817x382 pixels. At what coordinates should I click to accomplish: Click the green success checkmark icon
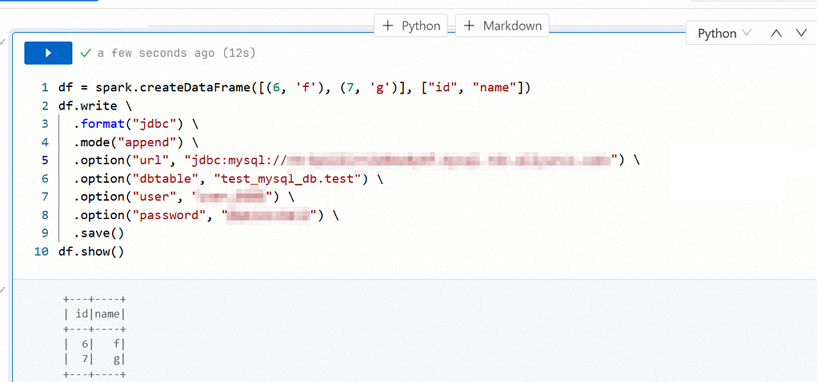(86, 53)
